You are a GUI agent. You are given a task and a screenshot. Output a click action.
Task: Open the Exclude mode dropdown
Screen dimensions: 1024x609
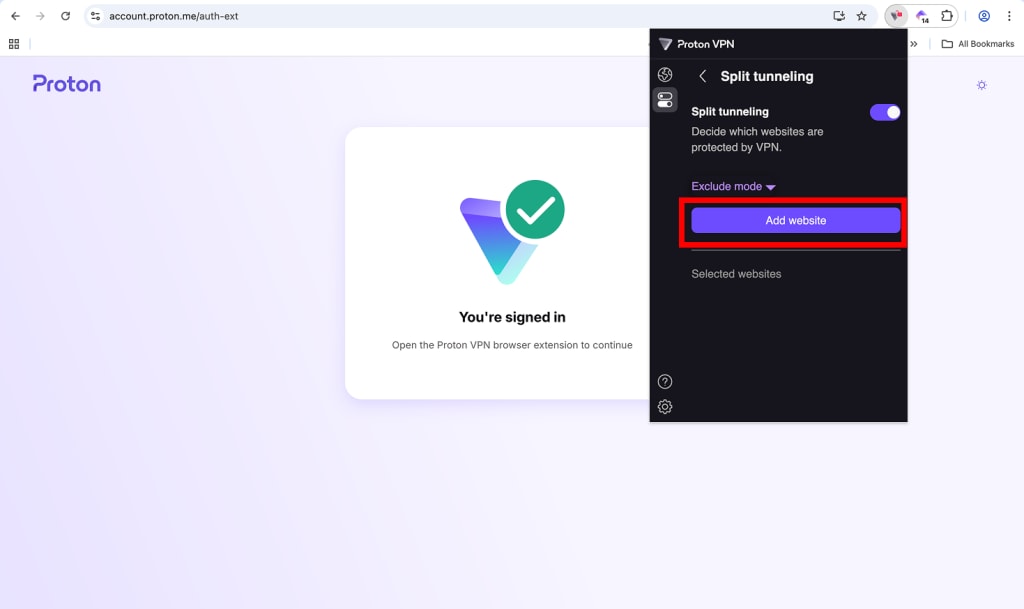[x=733, y=187]
